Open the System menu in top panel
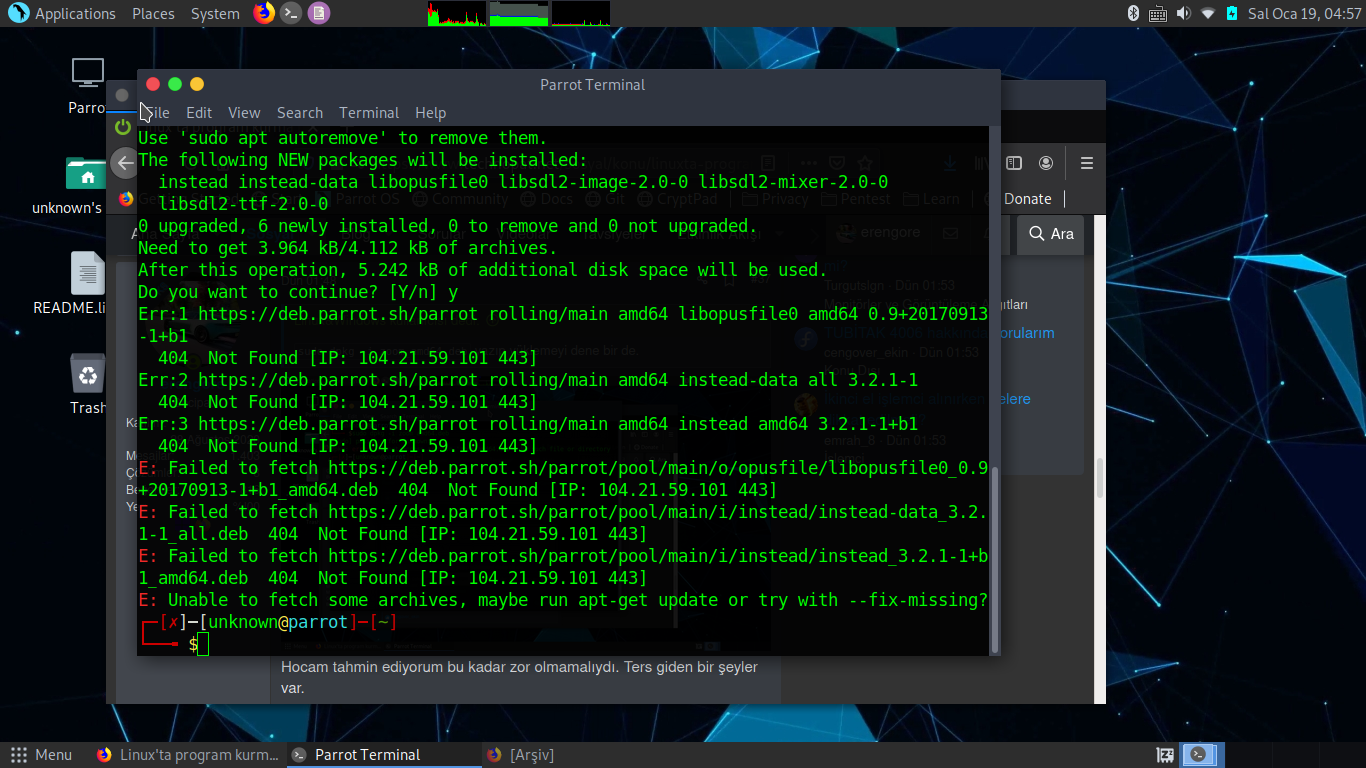 click(215, 14)
